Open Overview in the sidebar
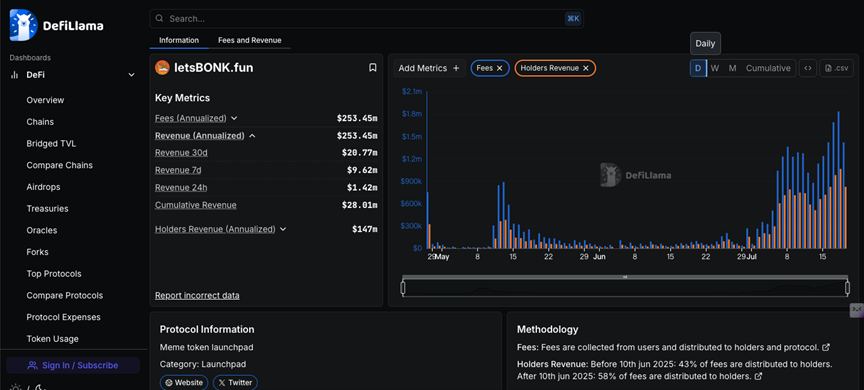This screenshot has height=390, width=864. (45, 100)
